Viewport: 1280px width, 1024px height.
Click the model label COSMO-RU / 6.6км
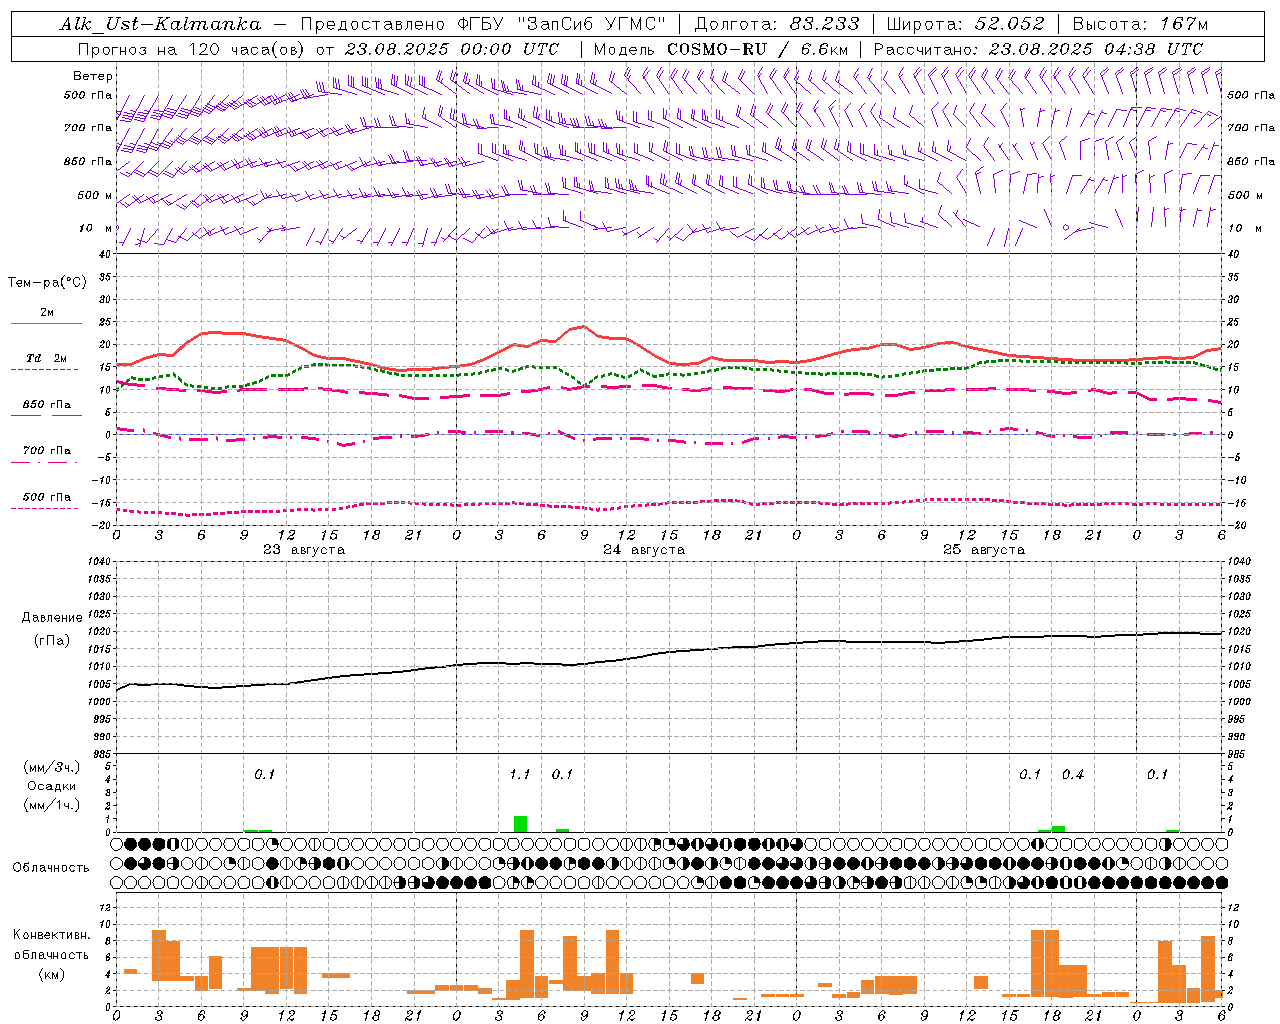coord(758,49)
